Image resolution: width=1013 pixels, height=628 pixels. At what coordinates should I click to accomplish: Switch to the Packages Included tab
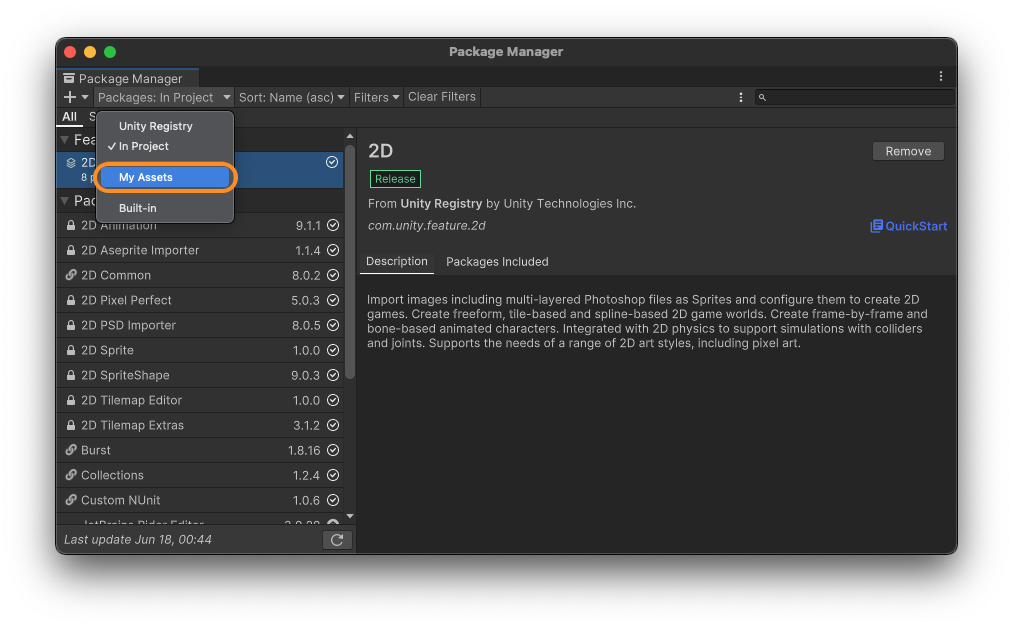point(497,262)
